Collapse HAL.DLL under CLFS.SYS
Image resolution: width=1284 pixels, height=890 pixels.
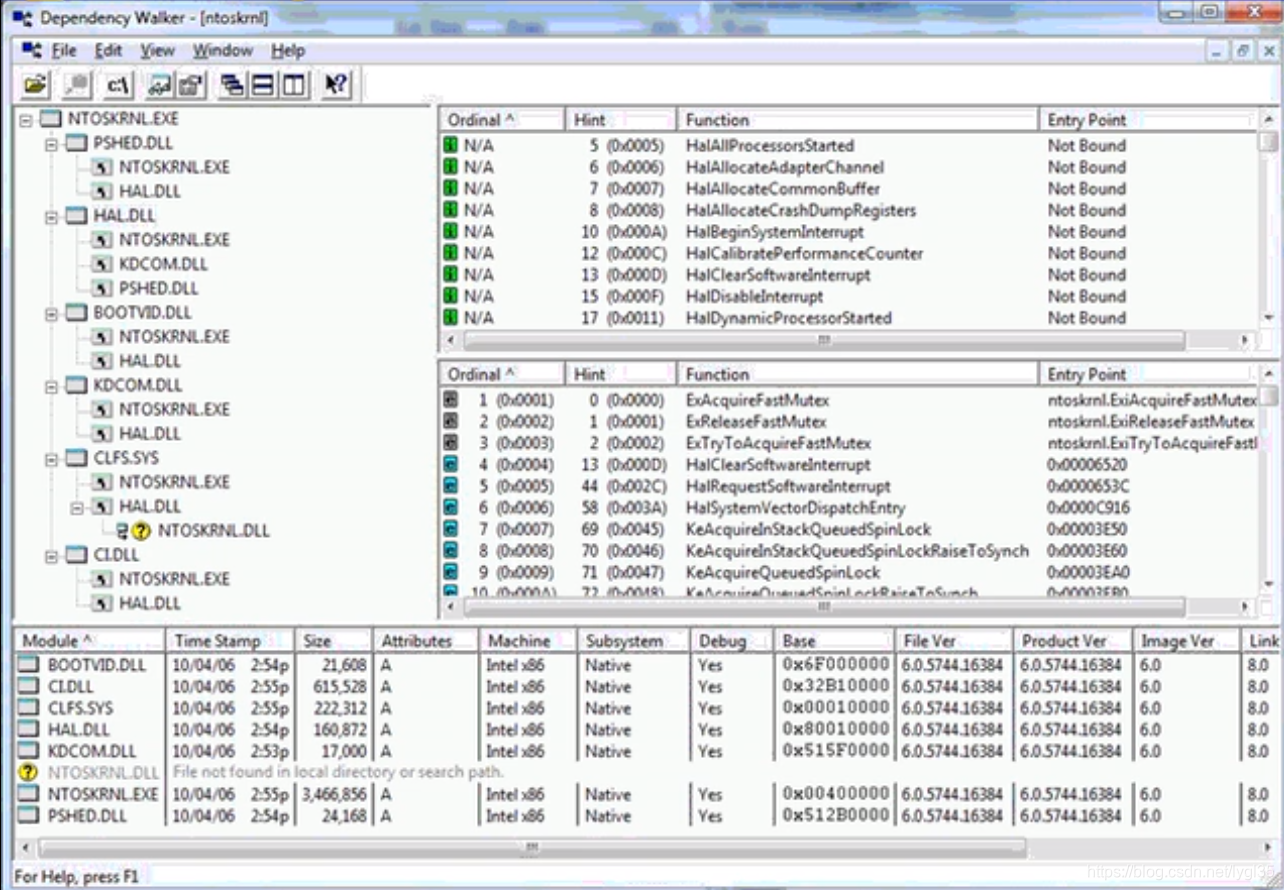click(78, 507)
